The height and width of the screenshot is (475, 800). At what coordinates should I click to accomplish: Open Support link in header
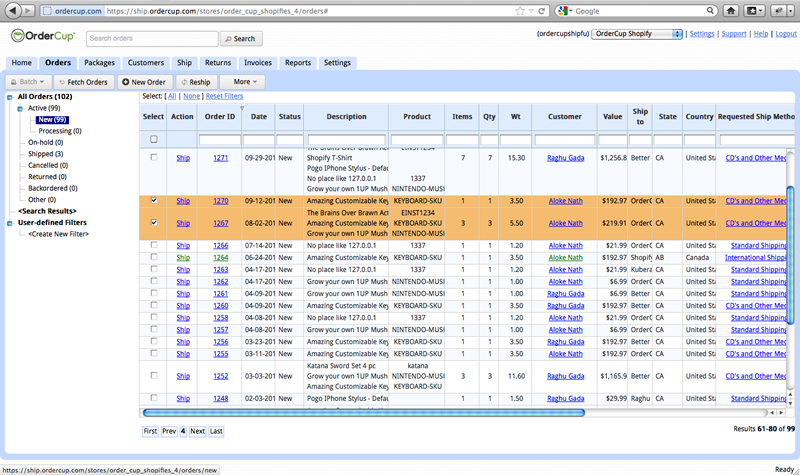pos(734,34)
